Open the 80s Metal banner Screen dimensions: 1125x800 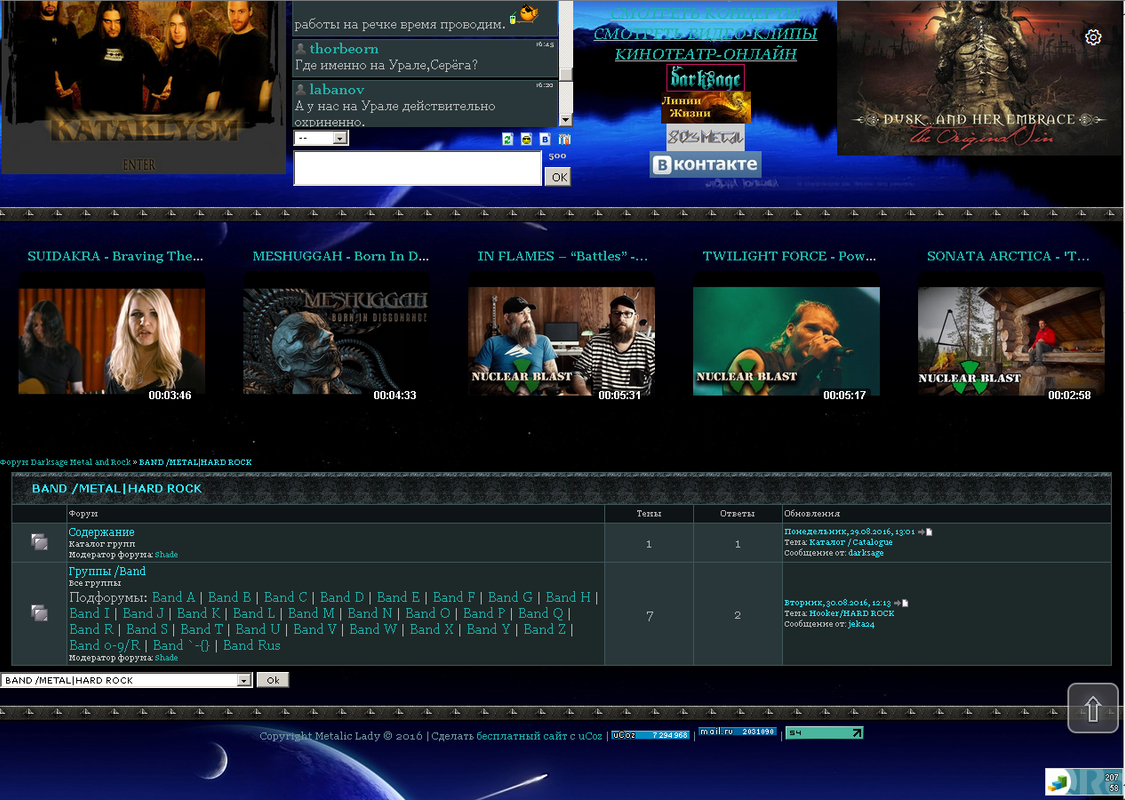coord(706,136)
